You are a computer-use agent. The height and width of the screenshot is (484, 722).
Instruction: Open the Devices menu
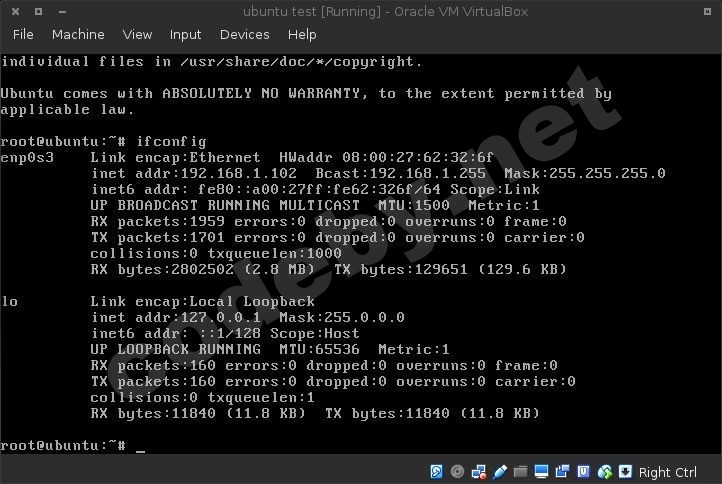coord(245,35)
